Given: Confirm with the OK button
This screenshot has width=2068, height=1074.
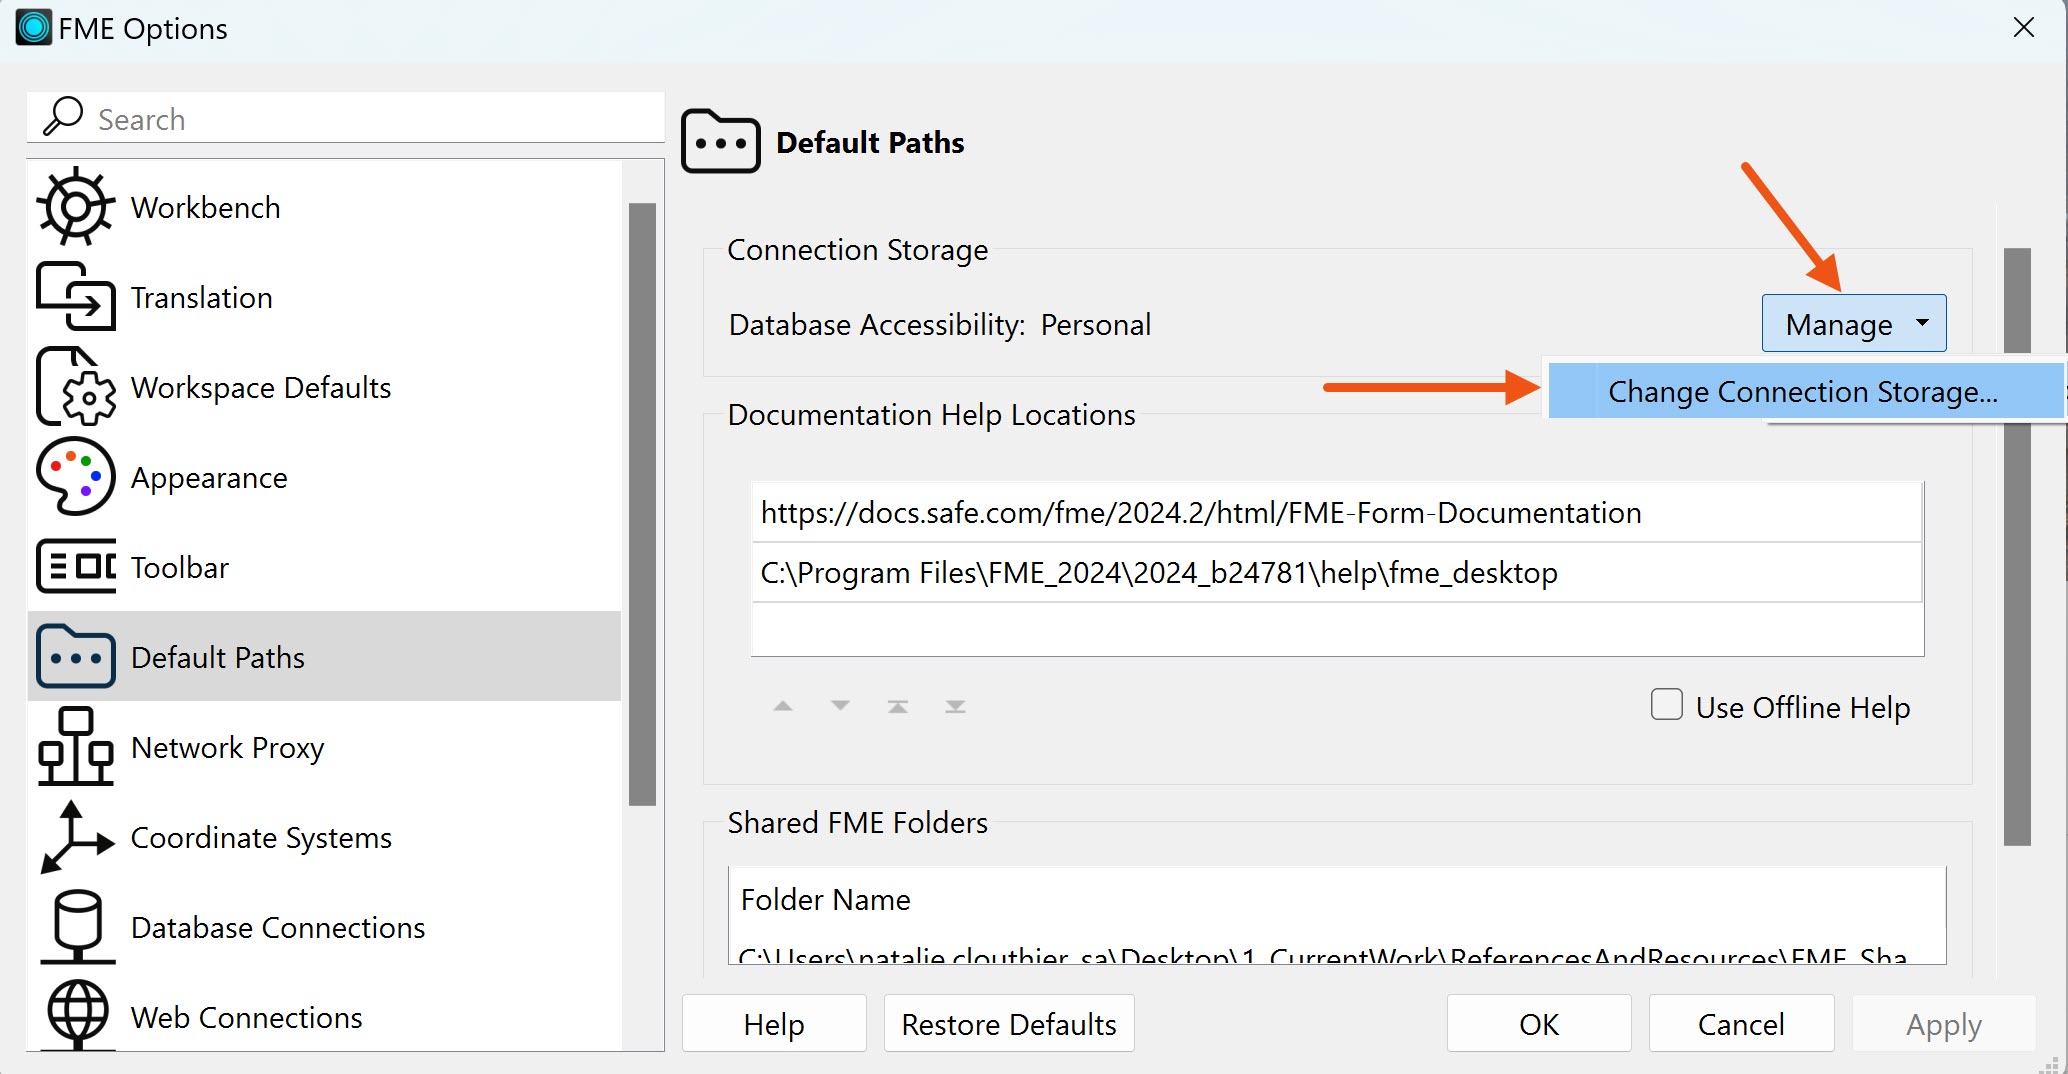Looking at the screenshot, I should point(1538,1023).
